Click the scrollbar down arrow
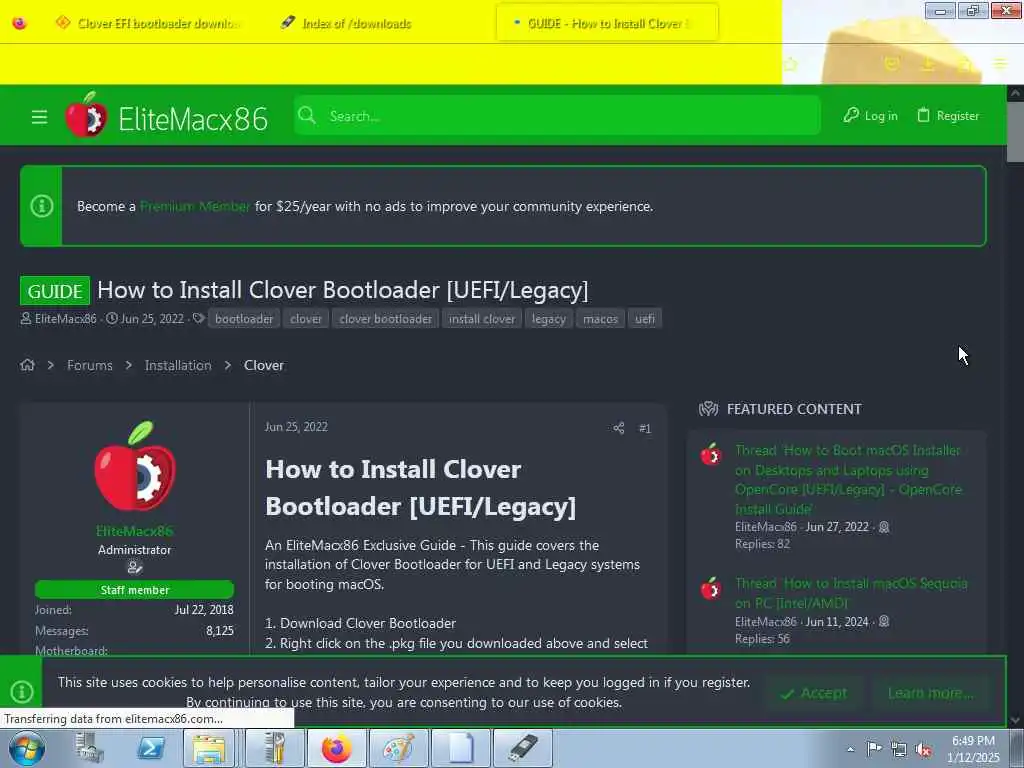 1015,720
